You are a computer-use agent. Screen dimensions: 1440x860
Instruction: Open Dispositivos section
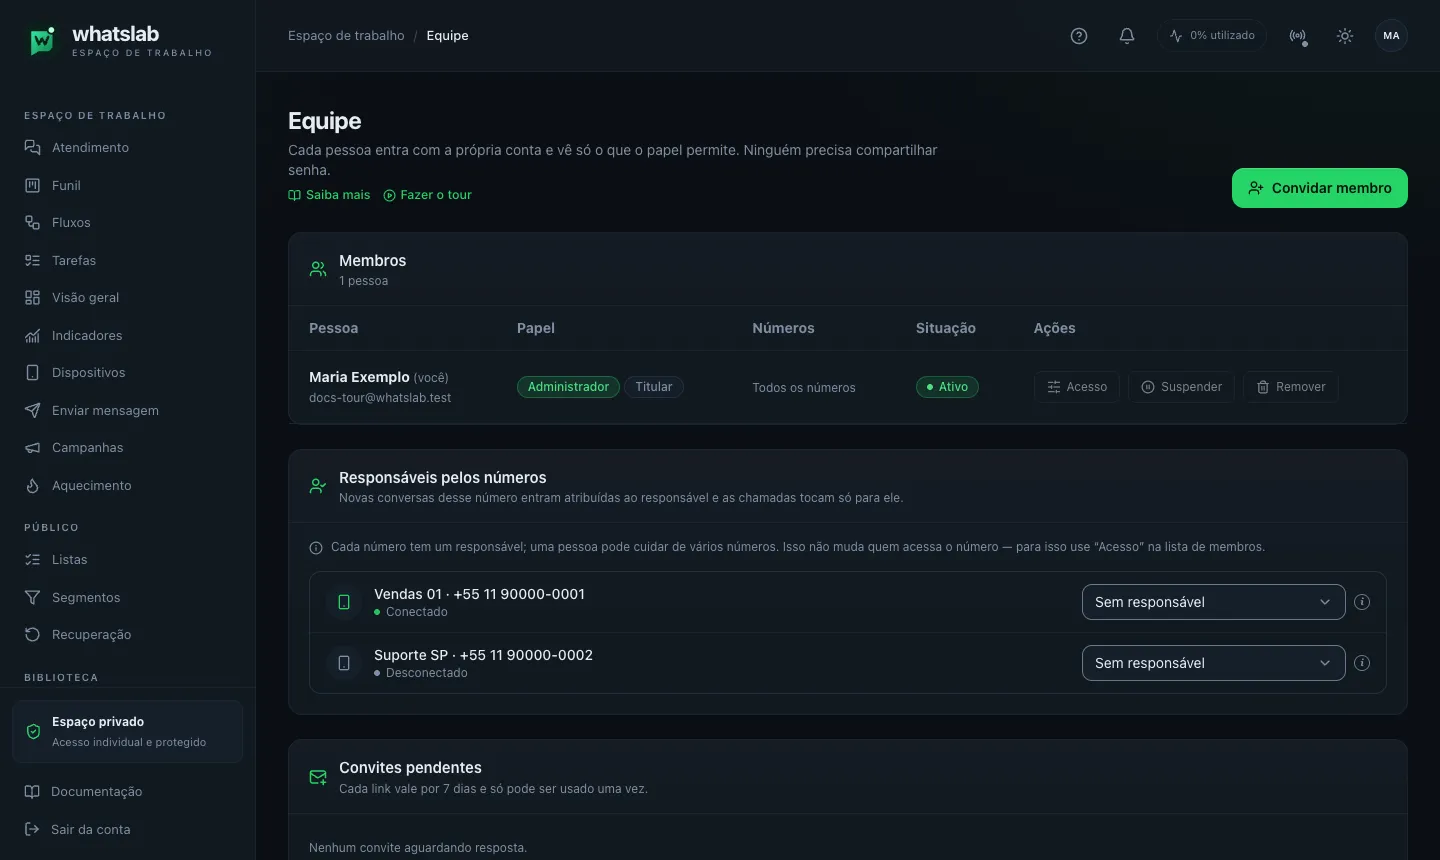click(88, 373)
